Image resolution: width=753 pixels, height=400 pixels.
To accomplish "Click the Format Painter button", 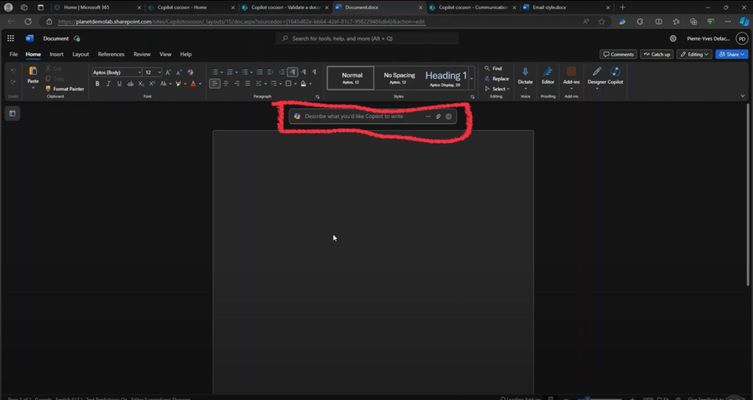I will 65,89.
